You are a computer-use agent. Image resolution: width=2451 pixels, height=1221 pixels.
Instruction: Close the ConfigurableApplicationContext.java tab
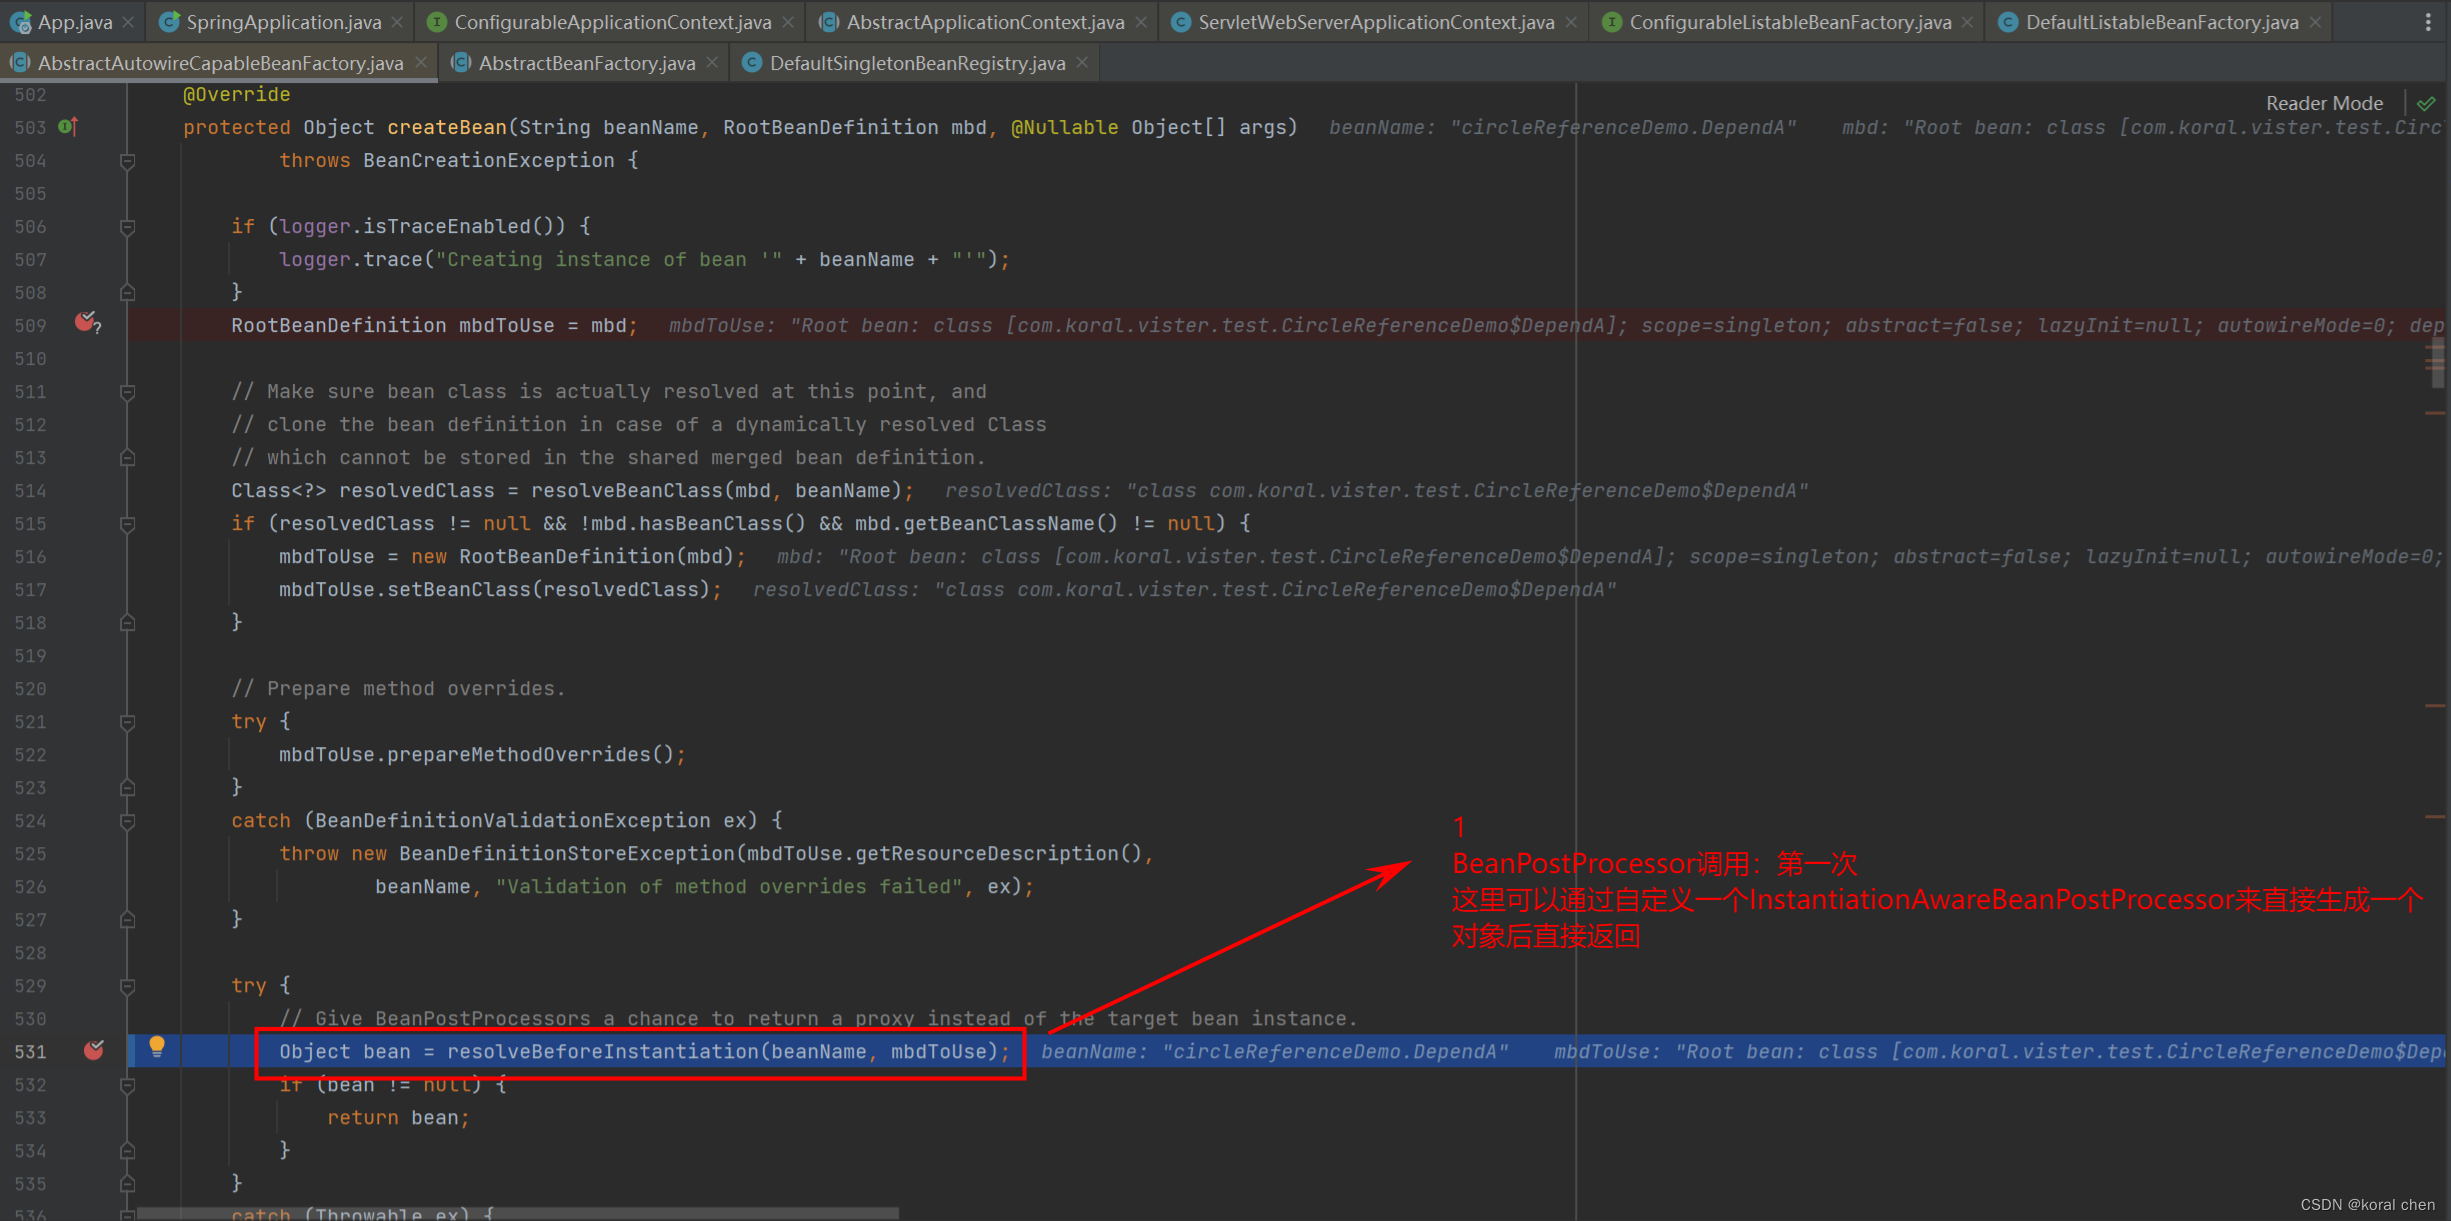[x=788, y=22]
